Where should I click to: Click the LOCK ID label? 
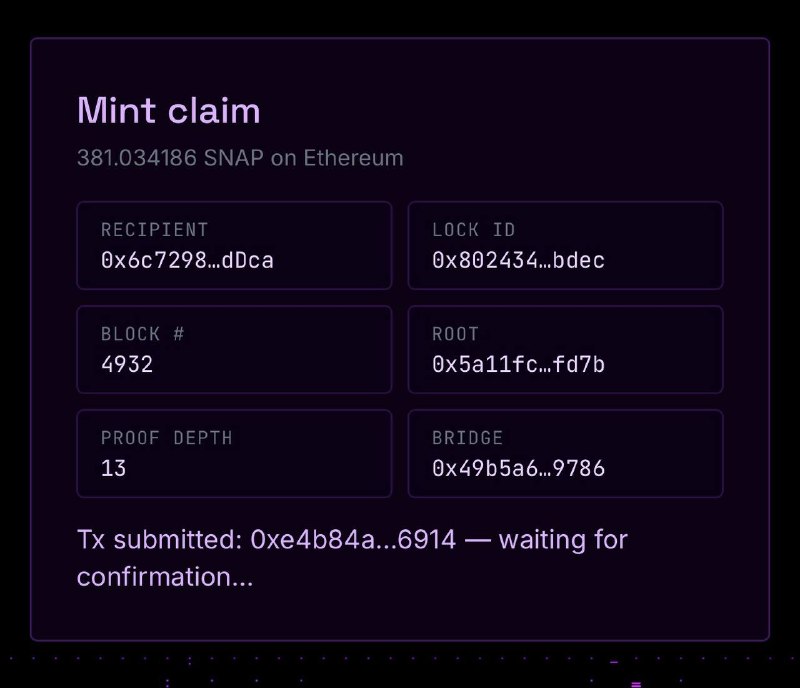click(473, 230)
